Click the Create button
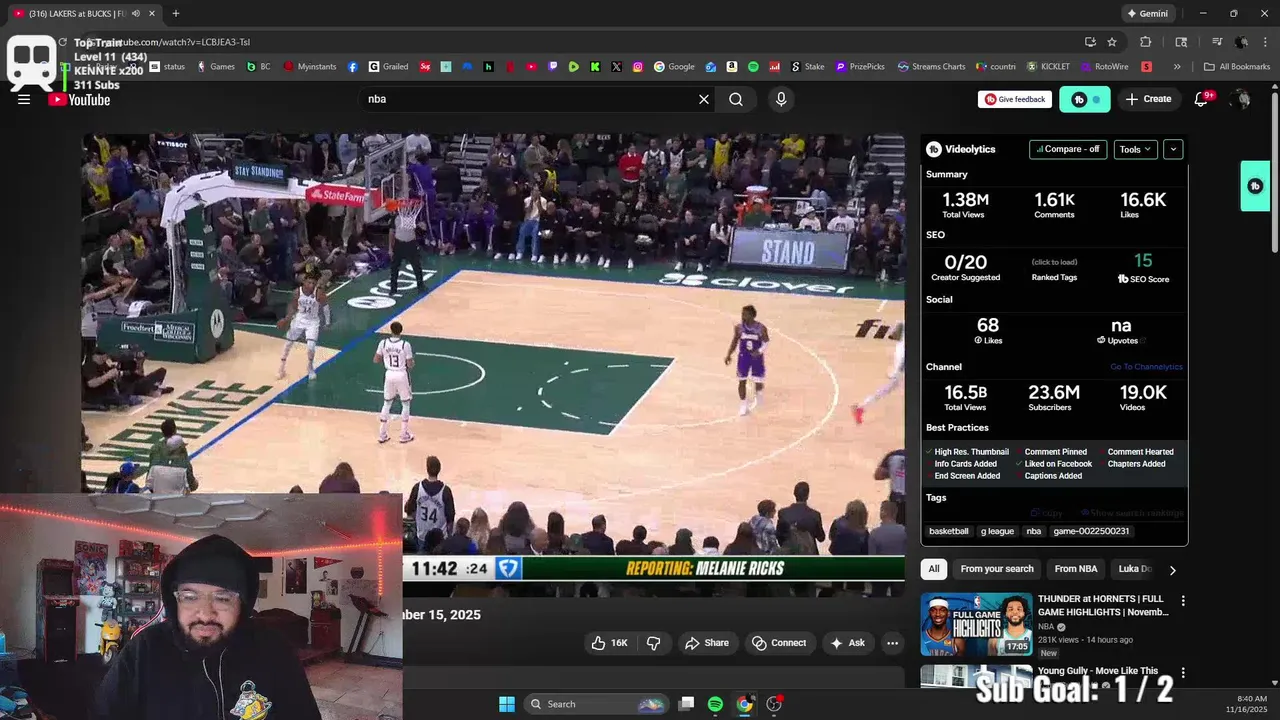The image size is (1280, 720). coord(1148,99)
